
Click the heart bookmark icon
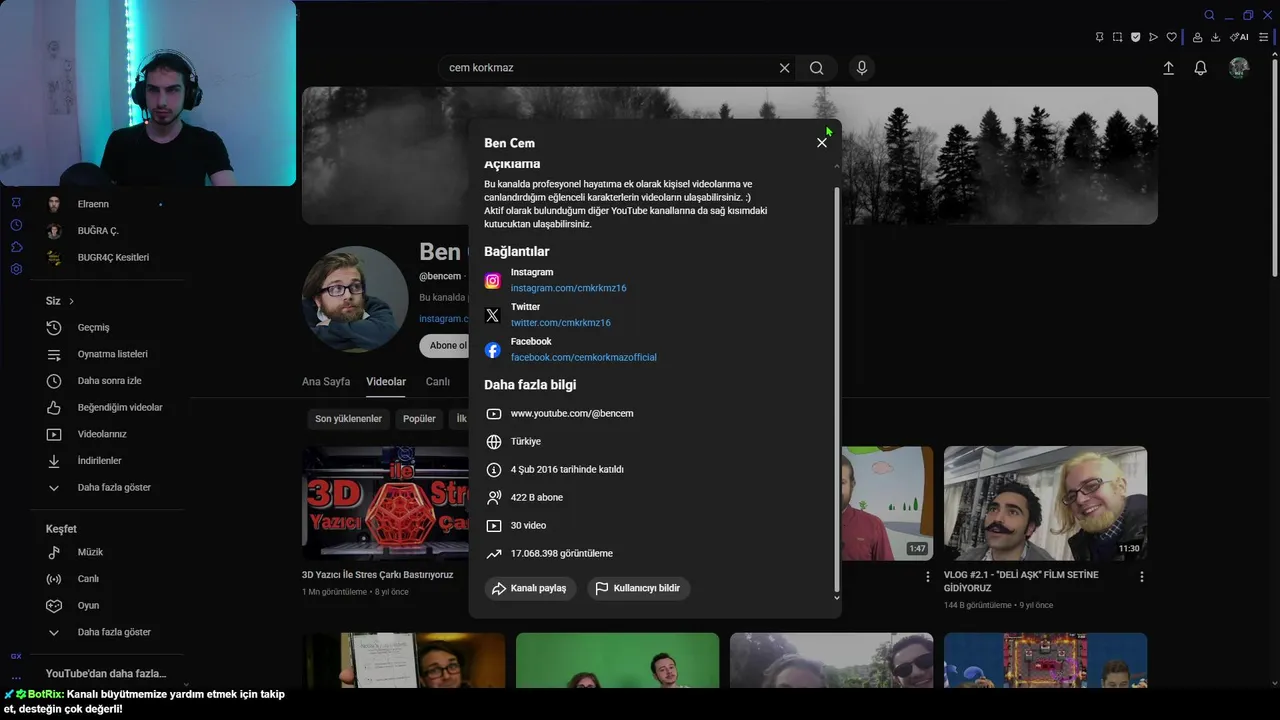1171,37
